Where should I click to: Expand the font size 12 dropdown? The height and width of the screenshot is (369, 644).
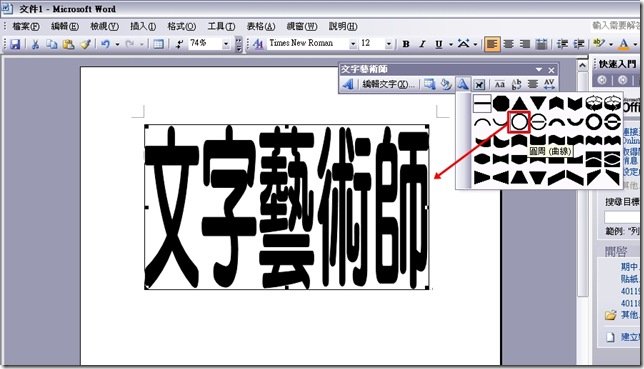(x=389, y=44)
